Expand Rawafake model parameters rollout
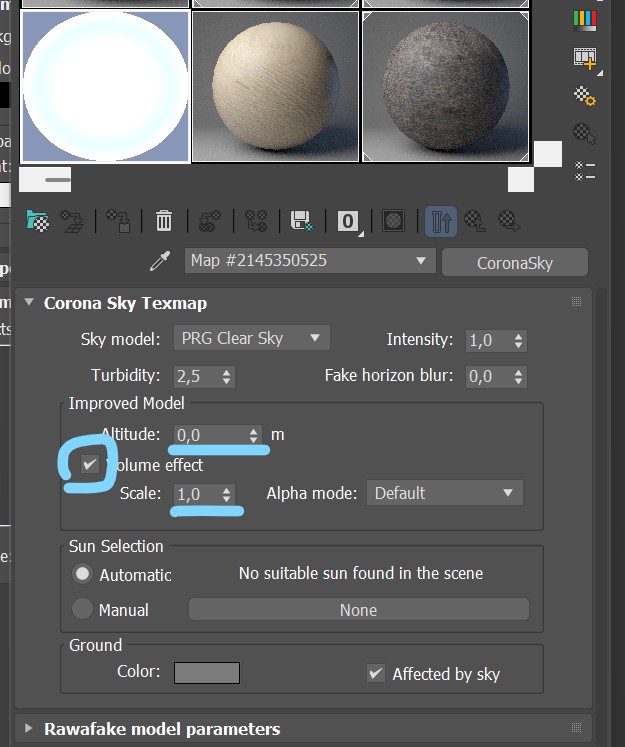Image resolution: width=625 pixels, height=747 pixels. (x=29, y=727)
